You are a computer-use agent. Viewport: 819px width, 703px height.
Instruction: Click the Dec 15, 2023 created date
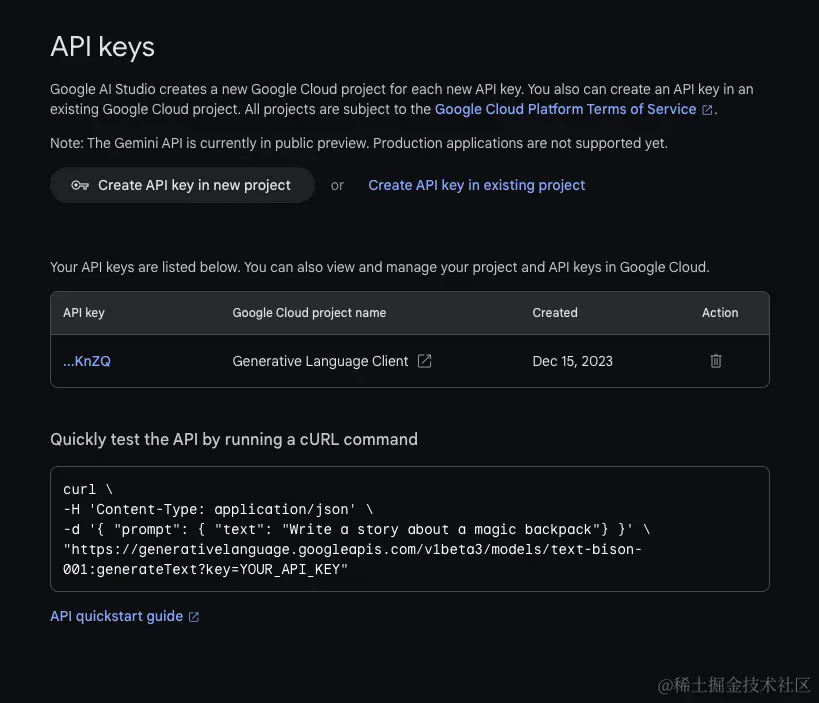(572, 361)
